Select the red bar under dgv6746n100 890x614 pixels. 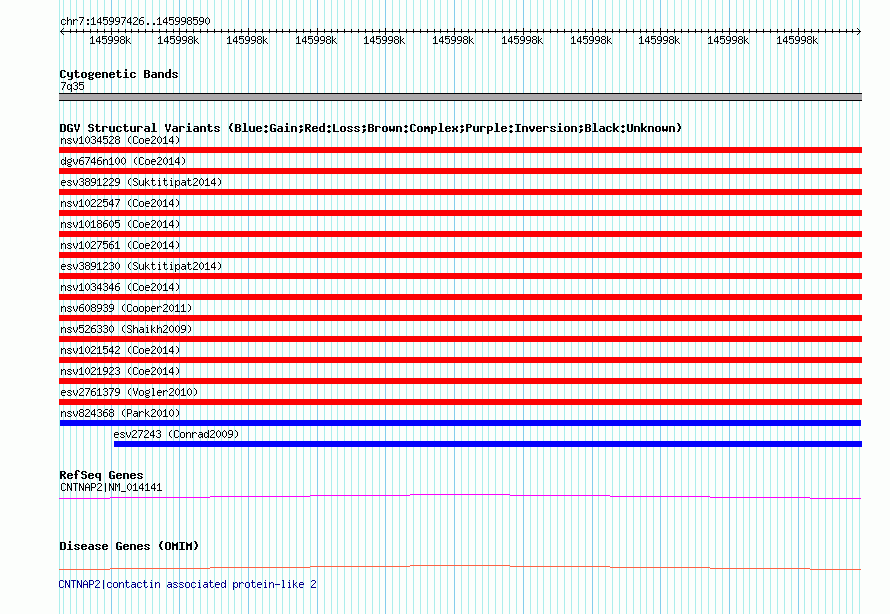460,171
